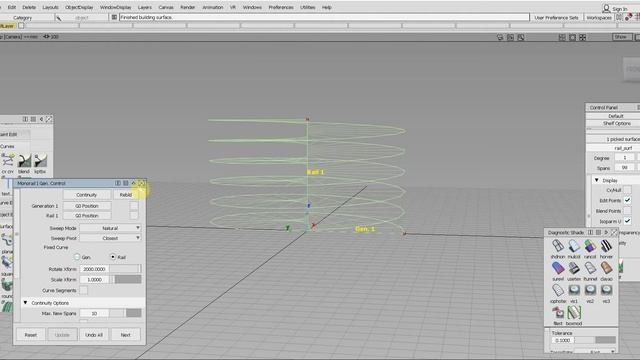Select the light tunnel diagnostic shader
640x360 pixels.
[590, 268]
